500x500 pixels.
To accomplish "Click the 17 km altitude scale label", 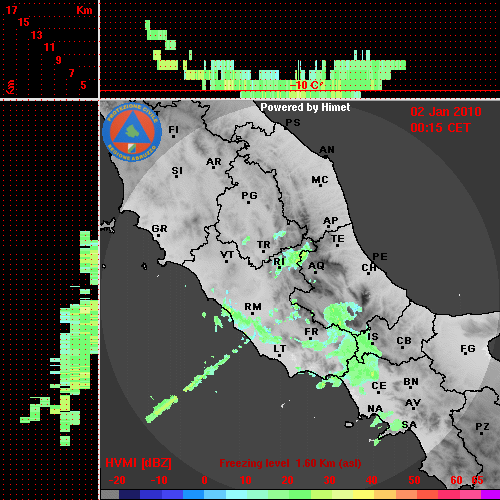I will click(12, 10).
